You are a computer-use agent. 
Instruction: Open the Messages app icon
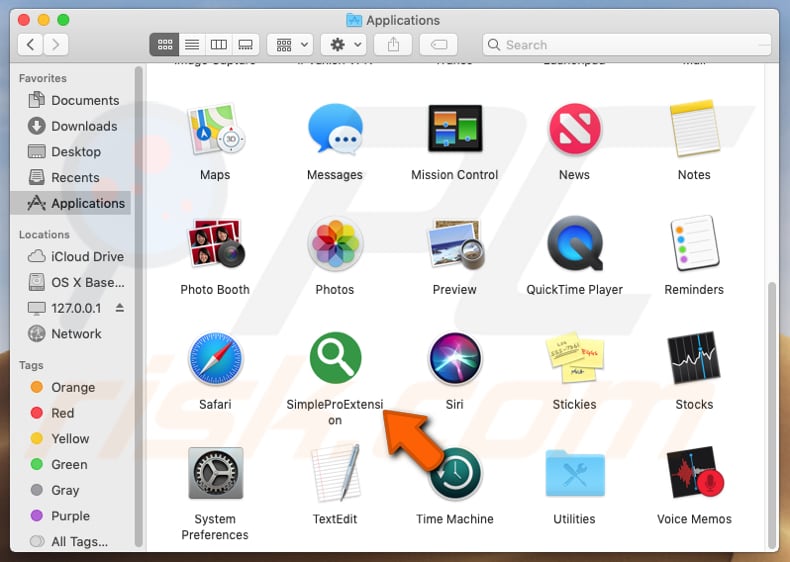[x=335, y=129]
